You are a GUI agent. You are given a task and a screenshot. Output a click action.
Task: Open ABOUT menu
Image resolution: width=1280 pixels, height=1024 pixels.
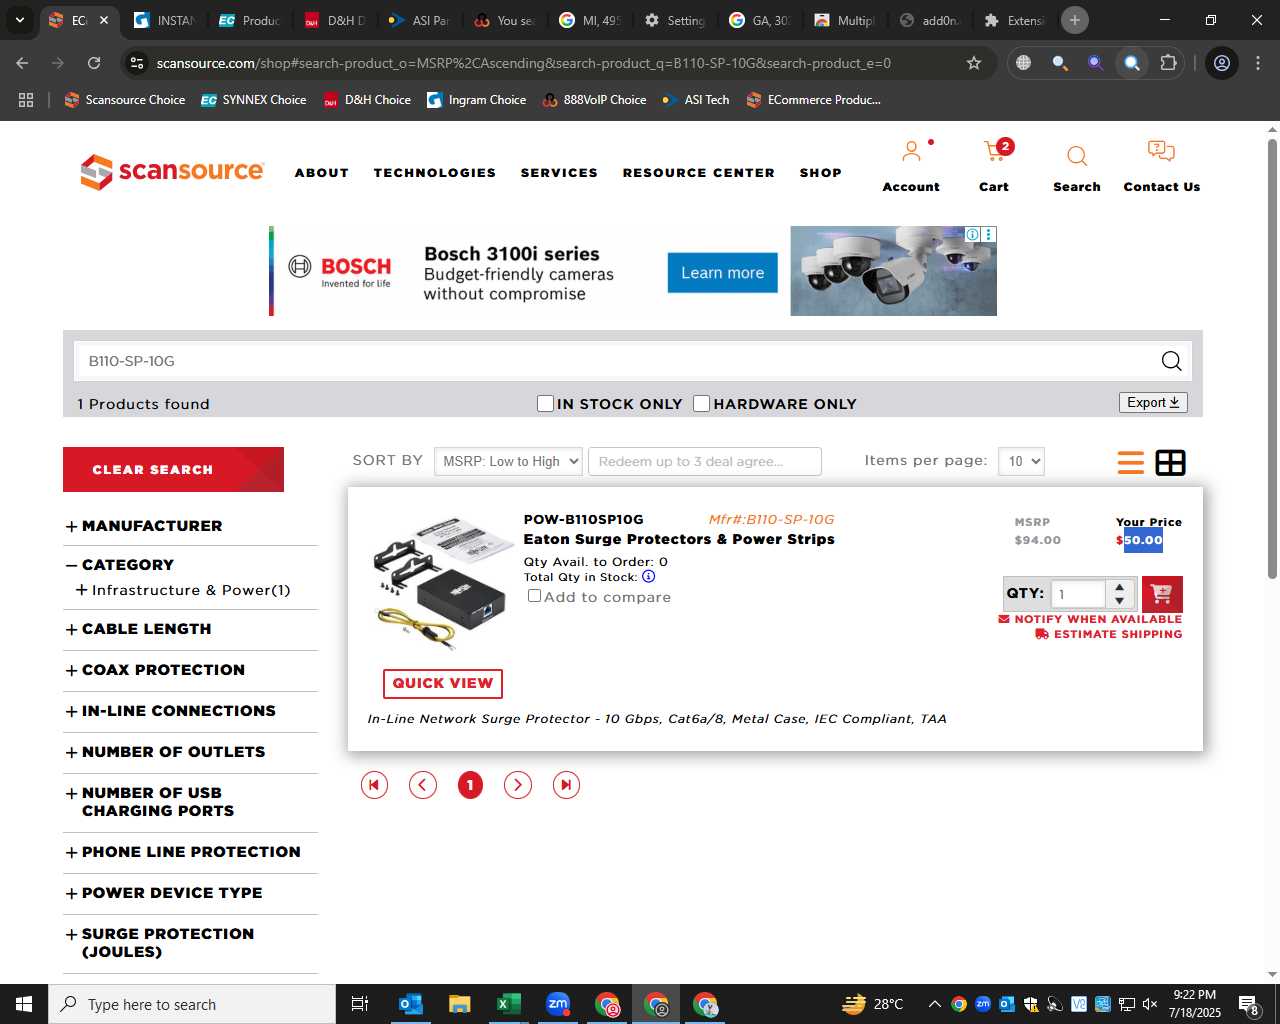pyautogui.click(x=322, y=173)
